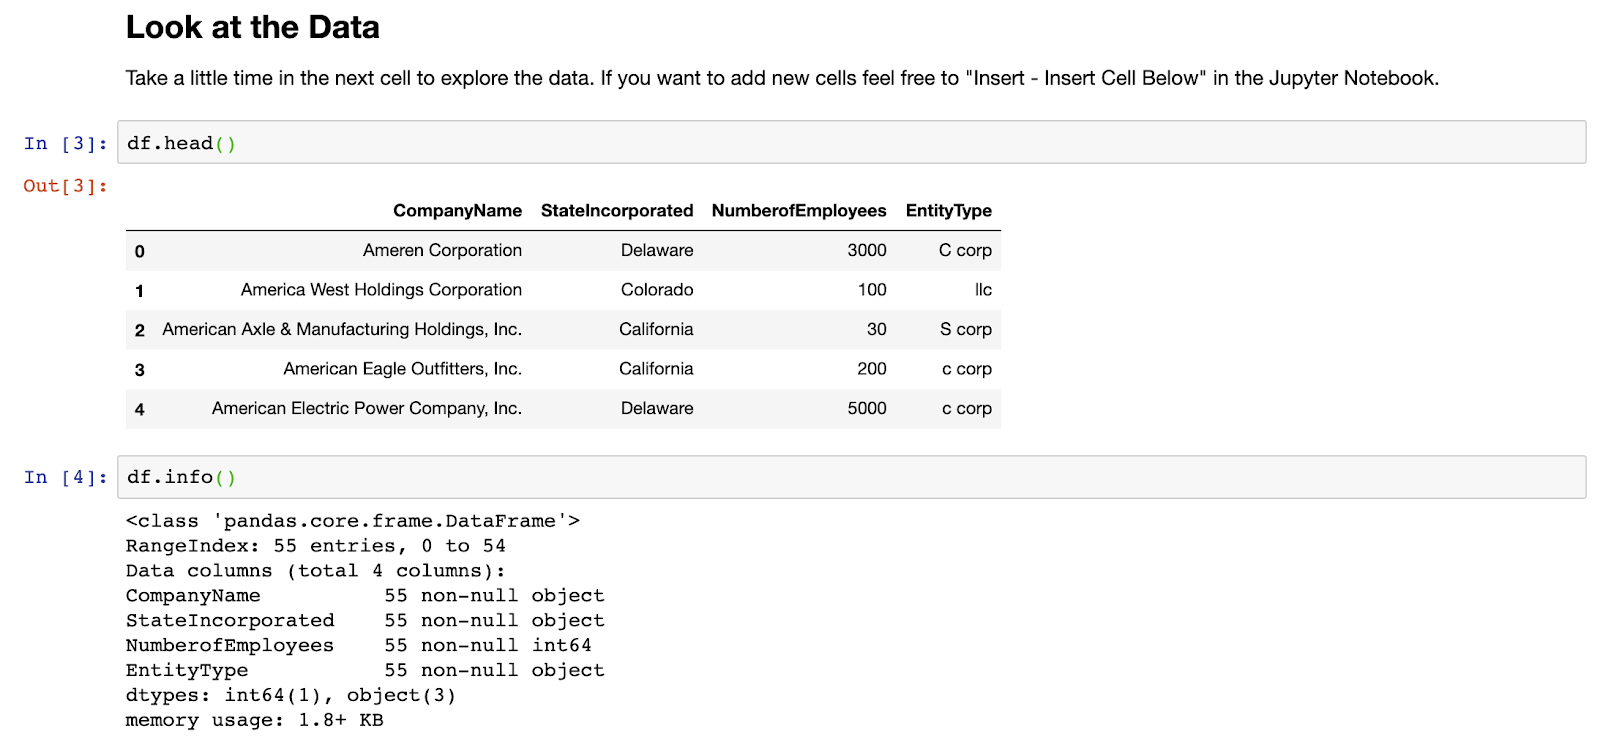Click the StateIncorporated column header
This screenshot has width=1600, height=742.
(x=617, y=210)
